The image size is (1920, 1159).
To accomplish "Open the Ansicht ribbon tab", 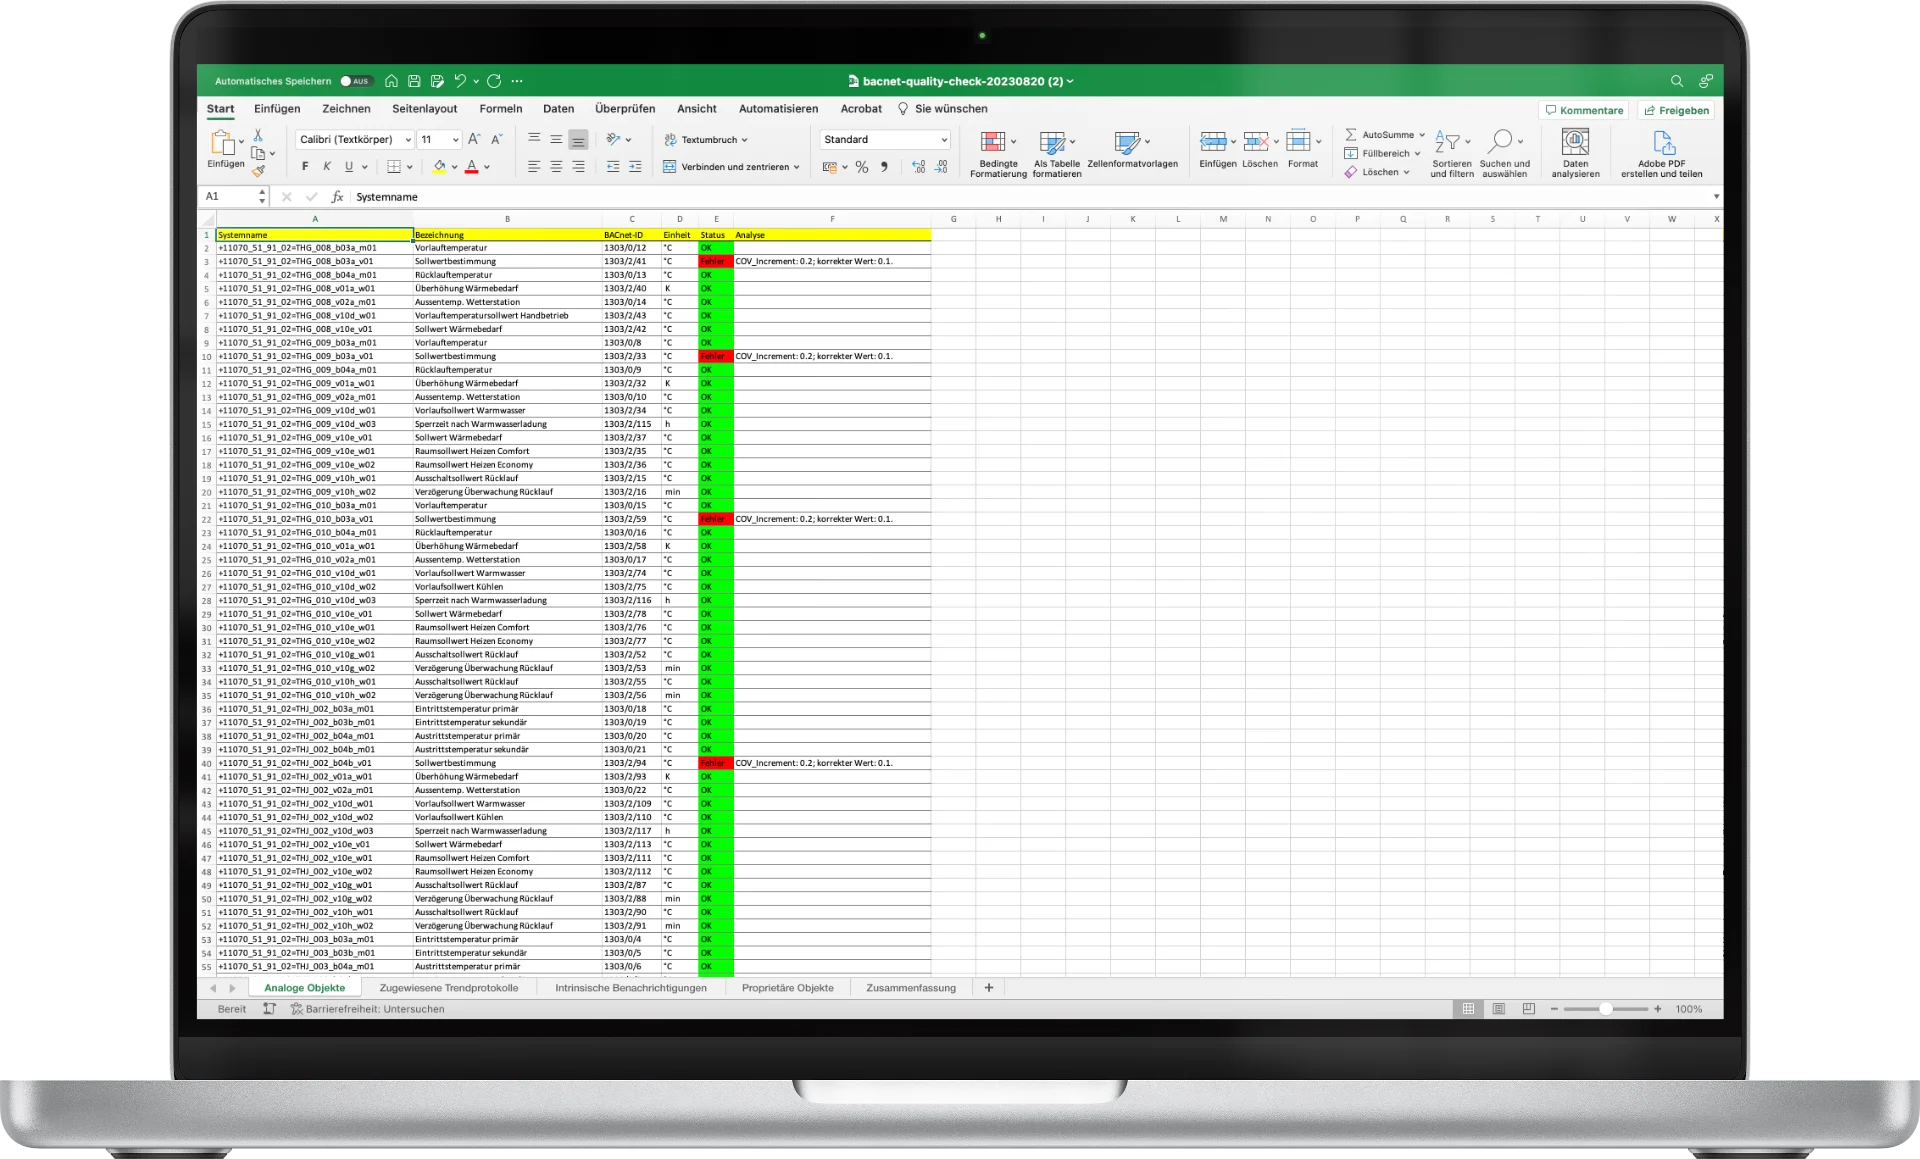I will [697, 109].
